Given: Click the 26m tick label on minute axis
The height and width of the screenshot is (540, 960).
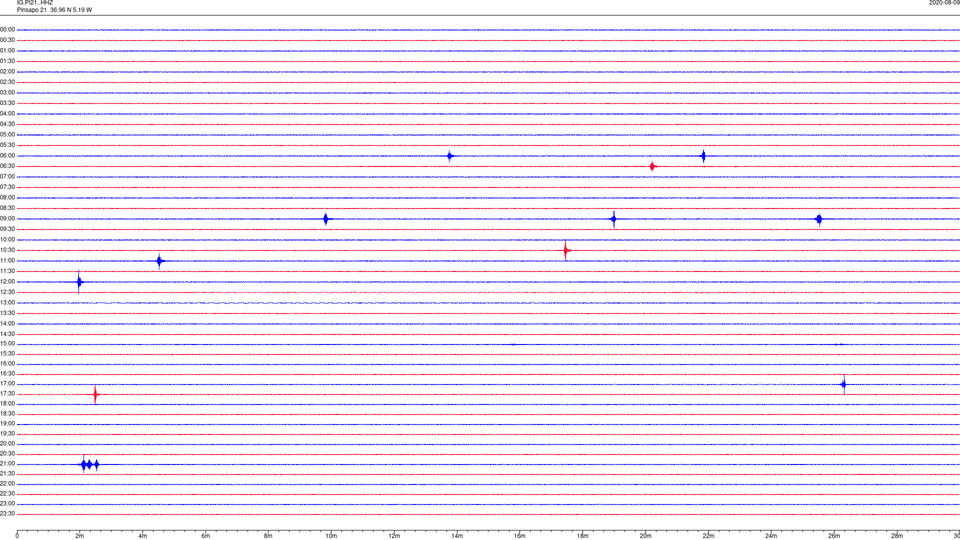Looking at the screenshot, I should click(x=834, y=536).
